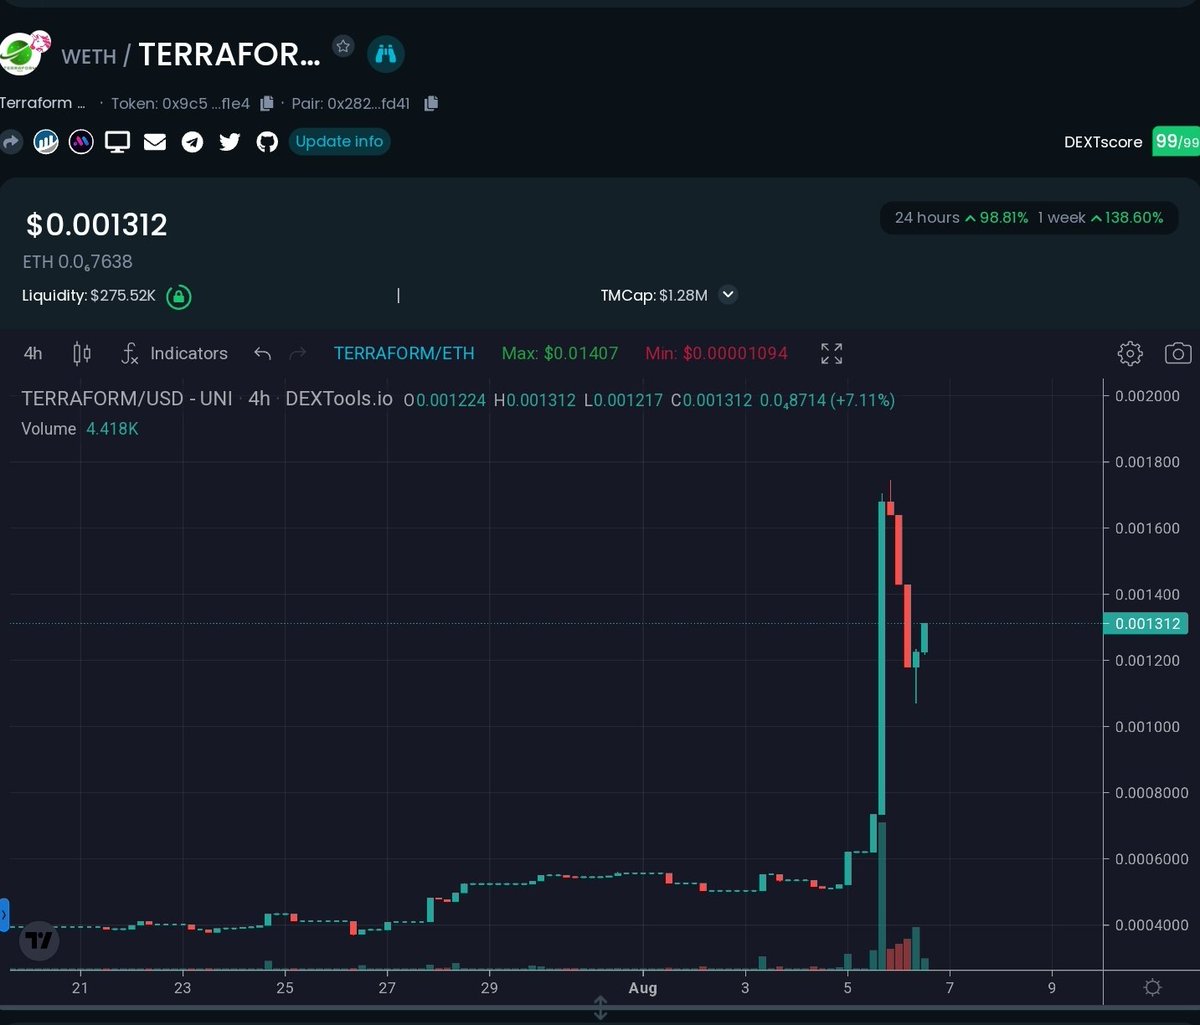Click the Min: $0.00001094 label
Image resolution: width=1200 pixels, height=1025 pixels.
tap(717, 353)
